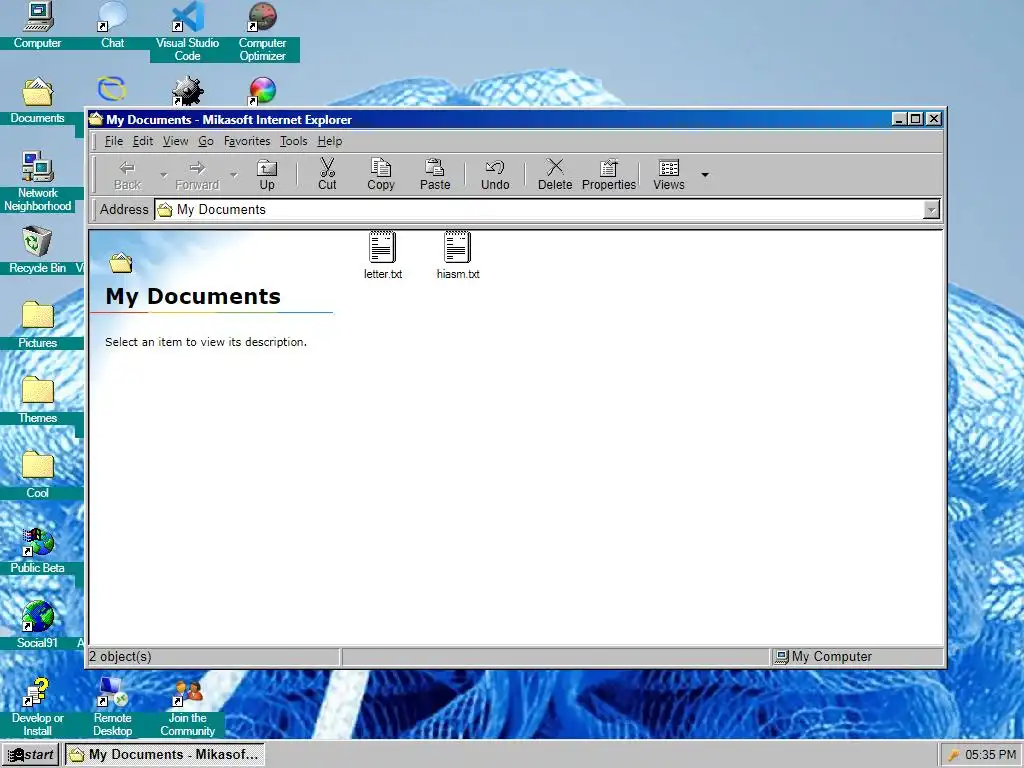Select the multicolor wheel desktop icon
The width and height of the screenshot is (1024, 768).
point(263,91)
